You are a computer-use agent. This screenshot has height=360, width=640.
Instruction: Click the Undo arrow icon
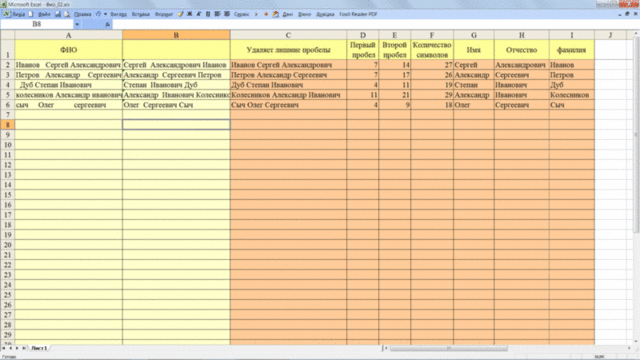click(x=98, y=14)
